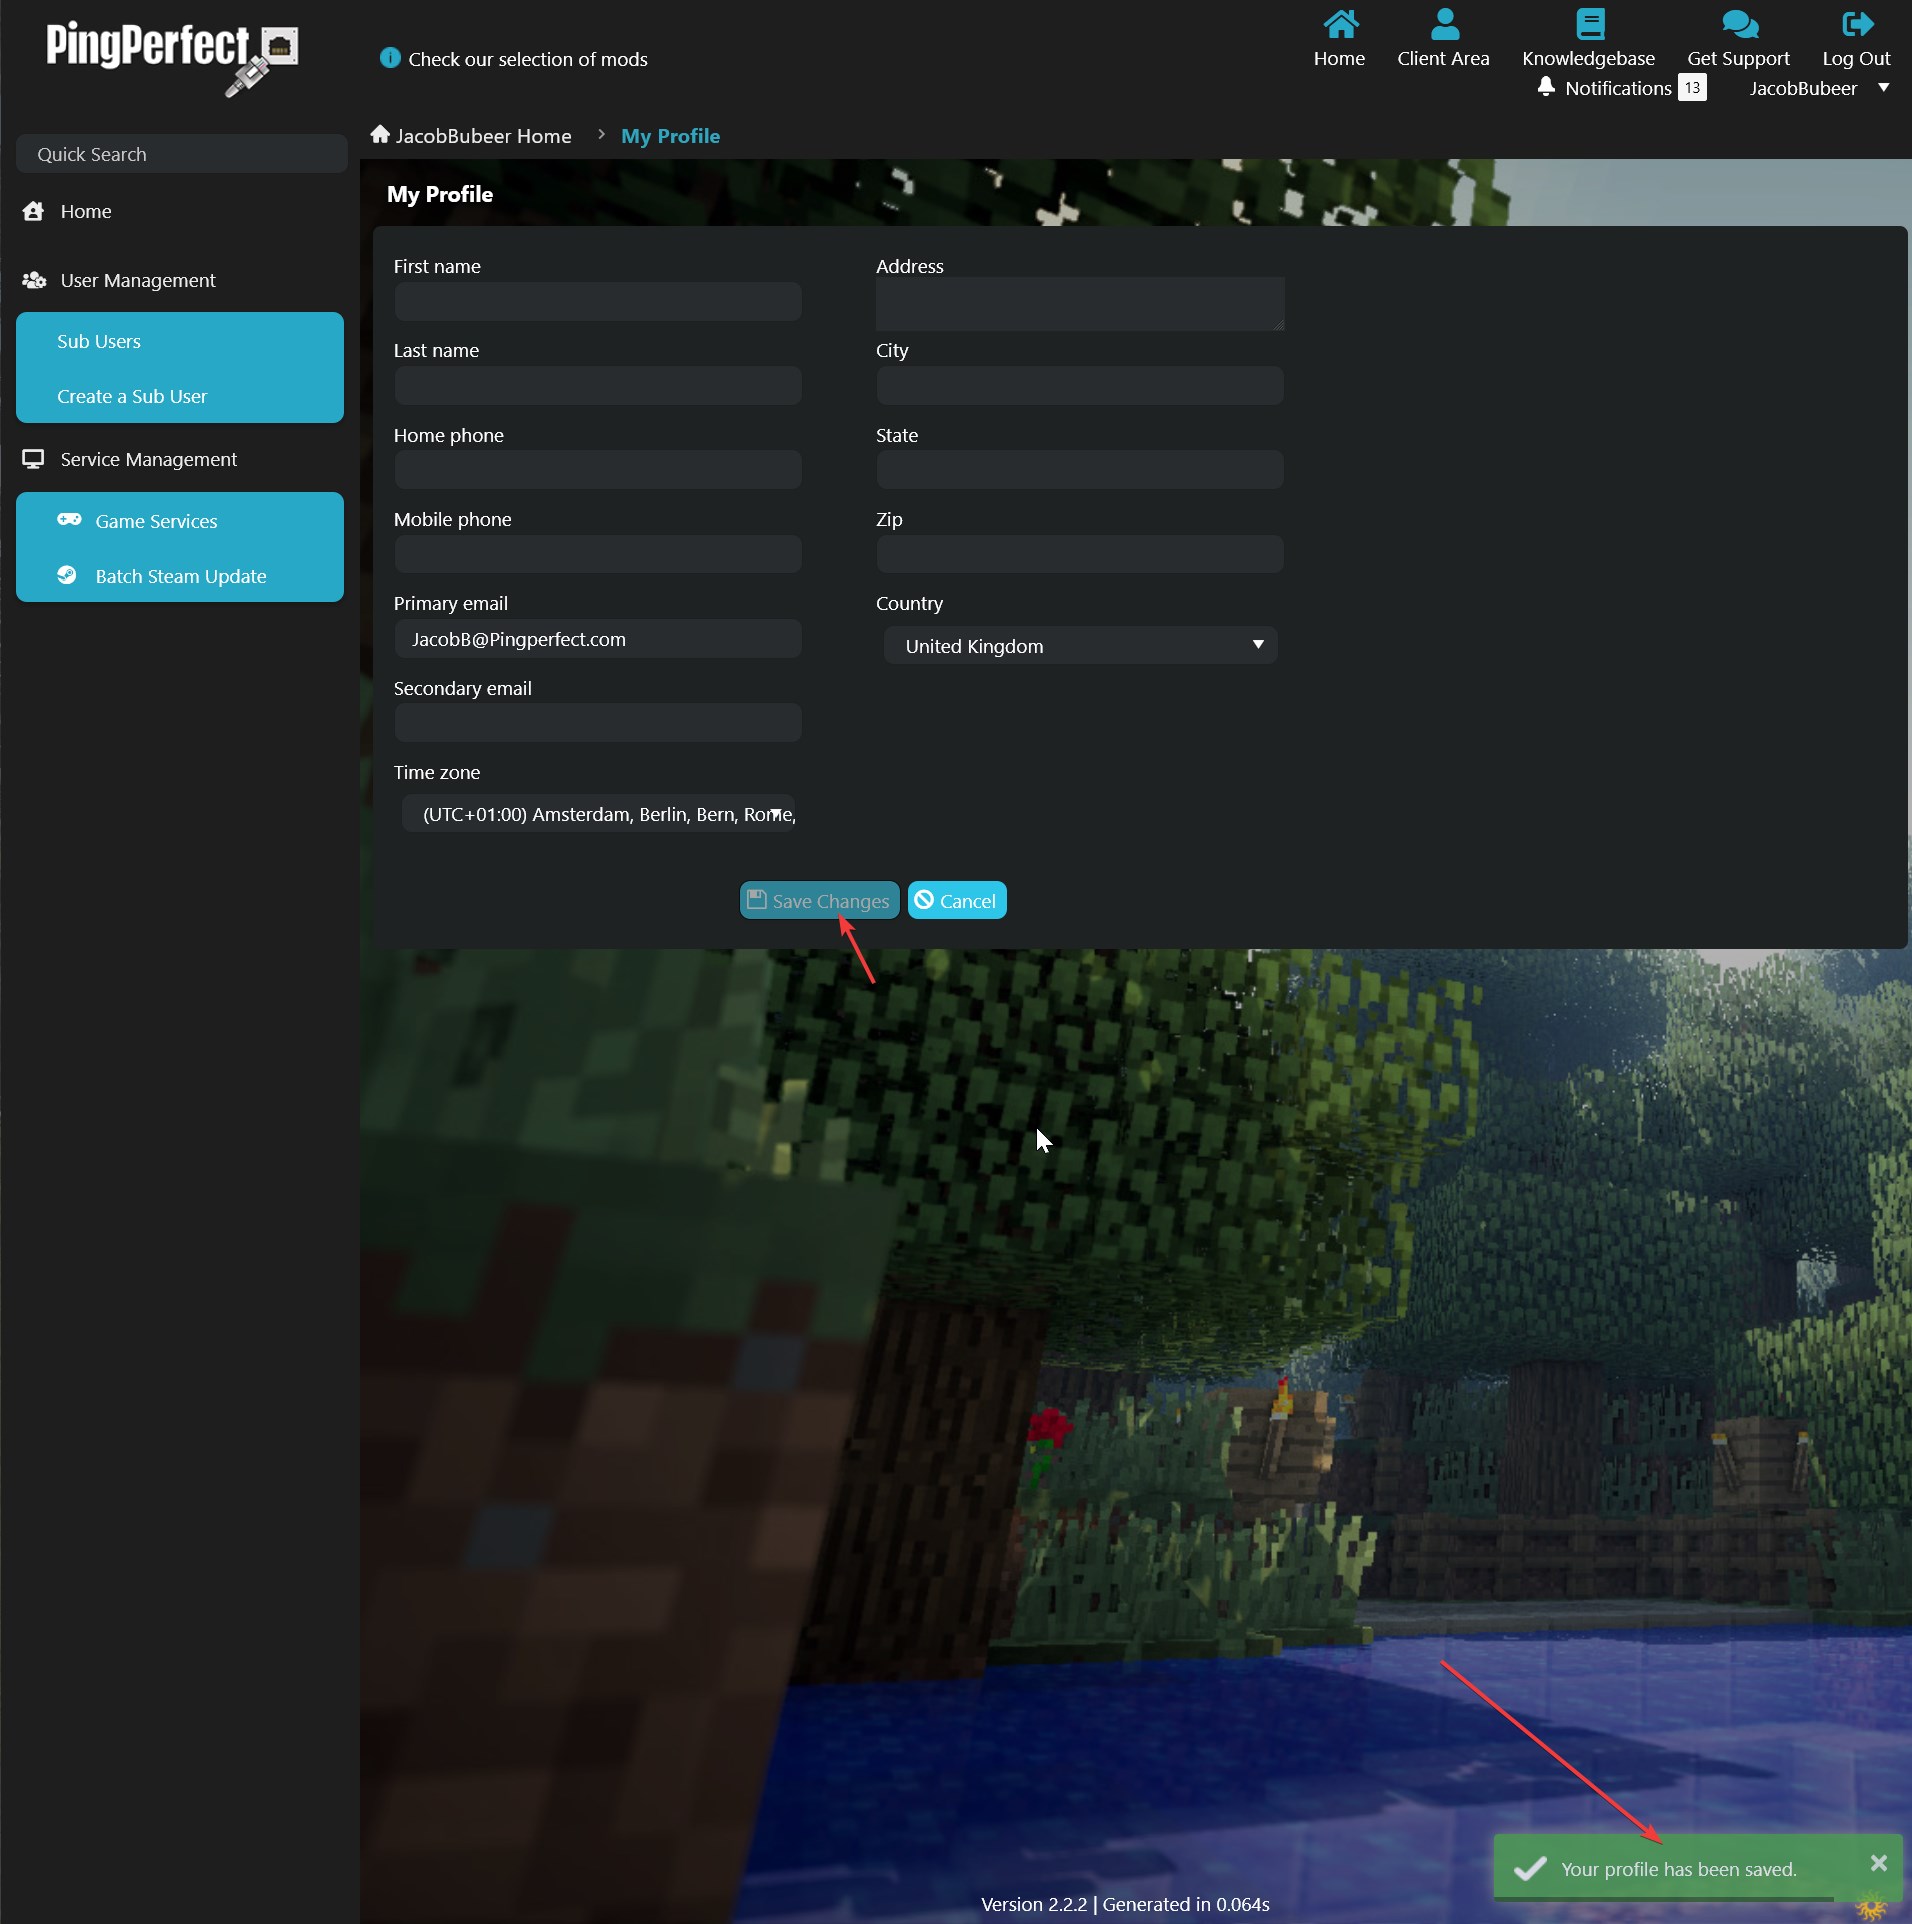Open Game Services menu item
This screenshot has height=1924, width=1912.
click(156, 521)
